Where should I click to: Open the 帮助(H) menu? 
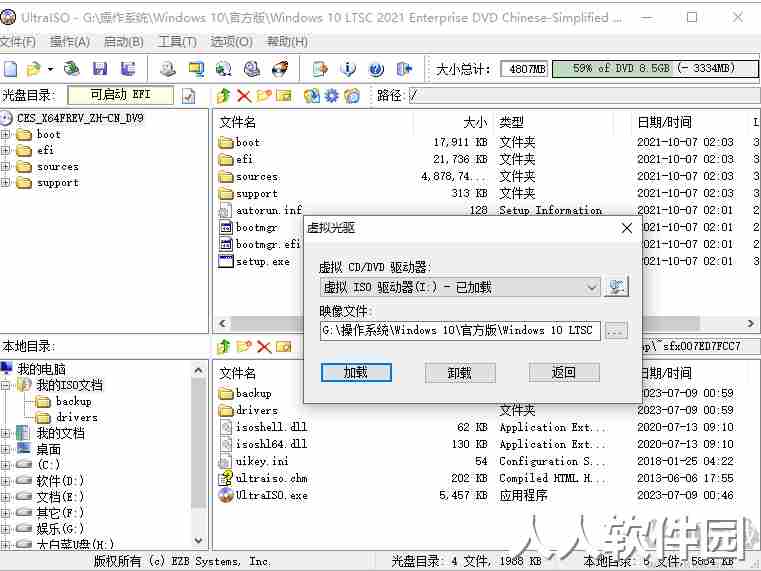click(x=287, y=42)
